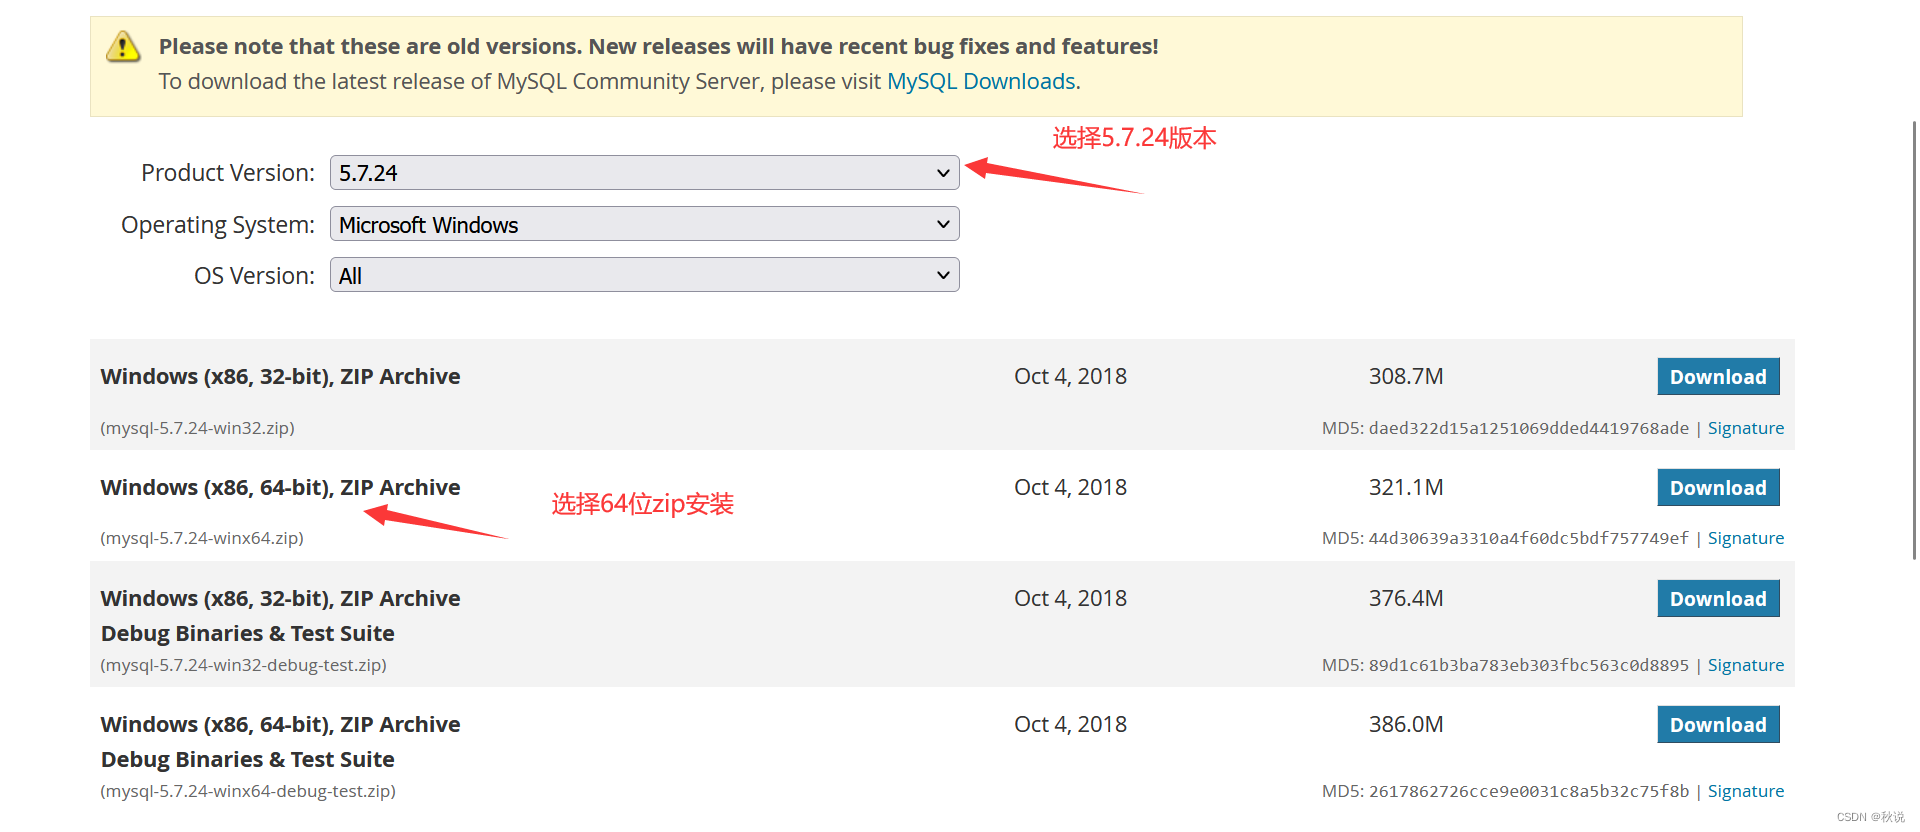Select the 'Windows (x86, 64-bit), ZIP Archive' title without Debug

click(280, 487)
